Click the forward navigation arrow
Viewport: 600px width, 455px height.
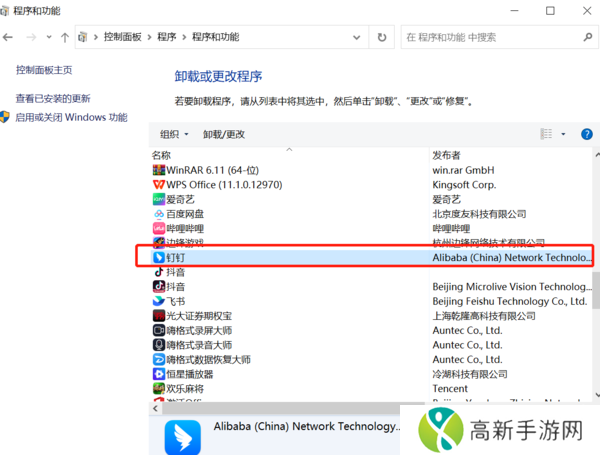pyautogui.click(x=31, y=37)
